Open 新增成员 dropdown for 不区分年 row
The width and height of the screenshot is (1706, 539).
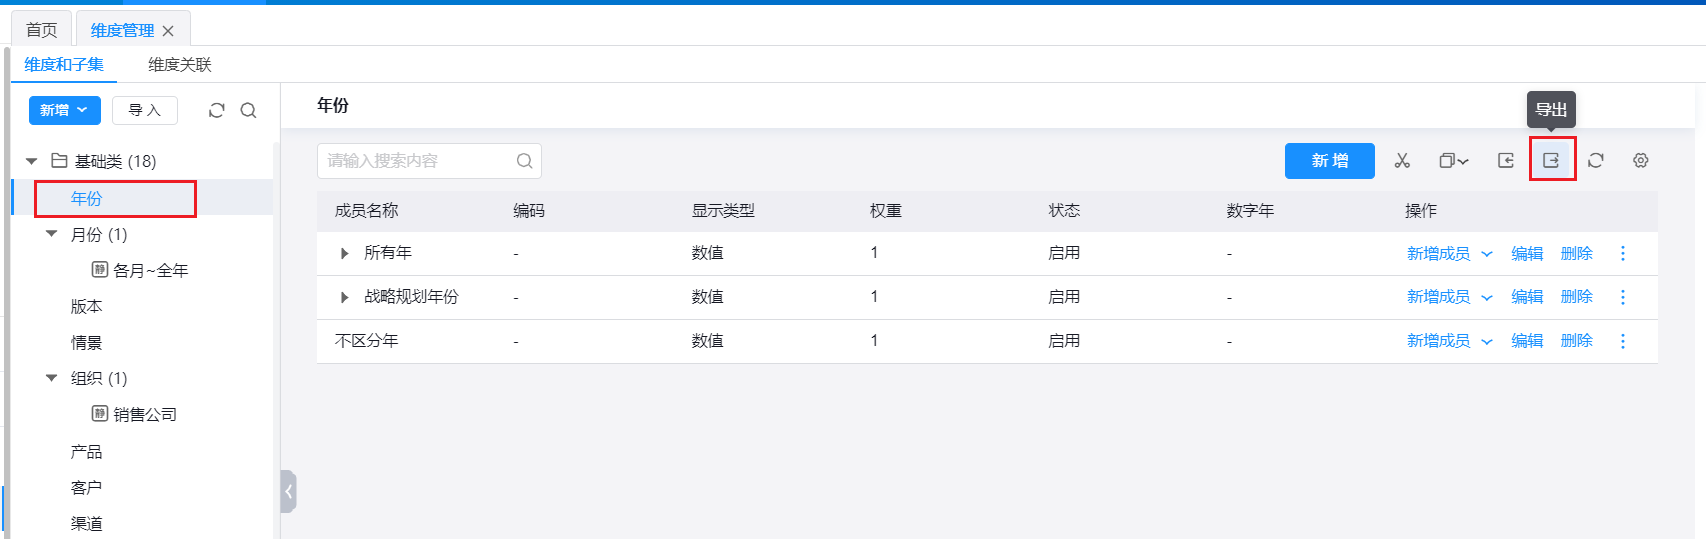pos(1449,341)
